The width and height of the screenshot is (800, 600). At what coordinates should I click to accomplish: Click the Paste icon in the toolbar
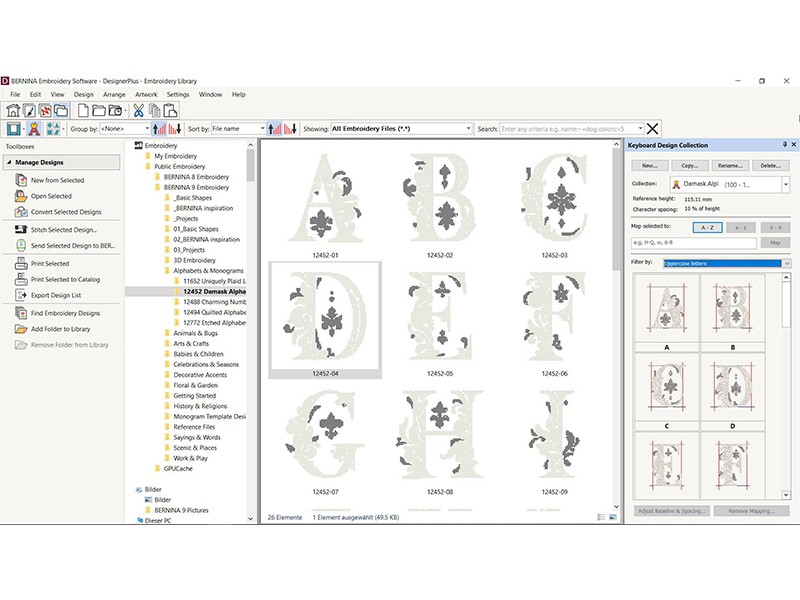click(168, 111)
